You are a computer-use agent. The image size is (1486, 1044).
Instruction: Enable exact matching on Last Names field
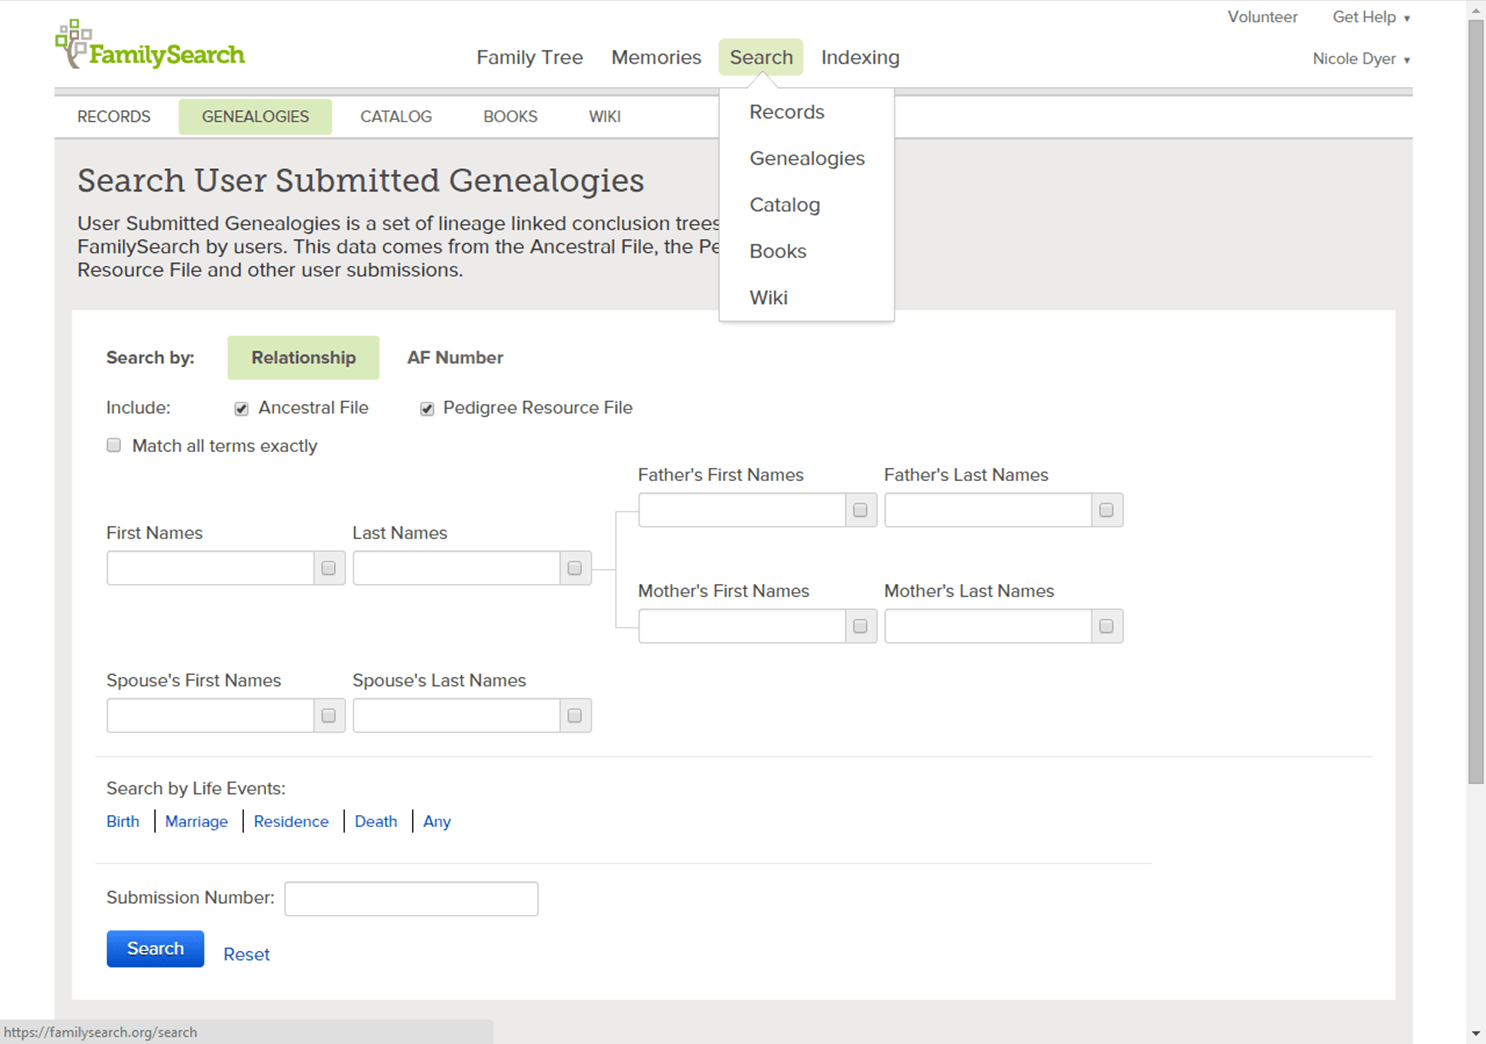click(574, 568)
